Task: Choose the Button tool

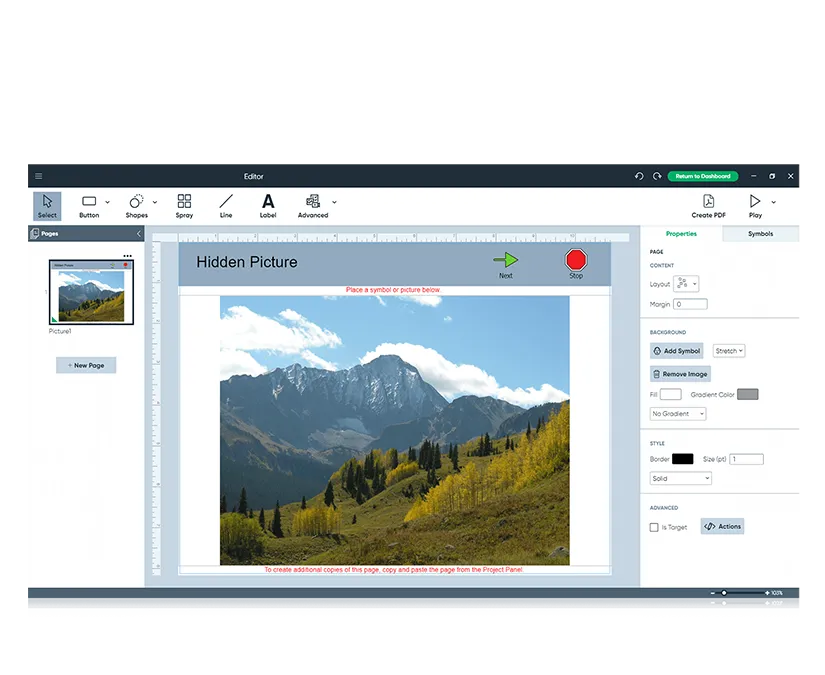Action: coord(89,205)
